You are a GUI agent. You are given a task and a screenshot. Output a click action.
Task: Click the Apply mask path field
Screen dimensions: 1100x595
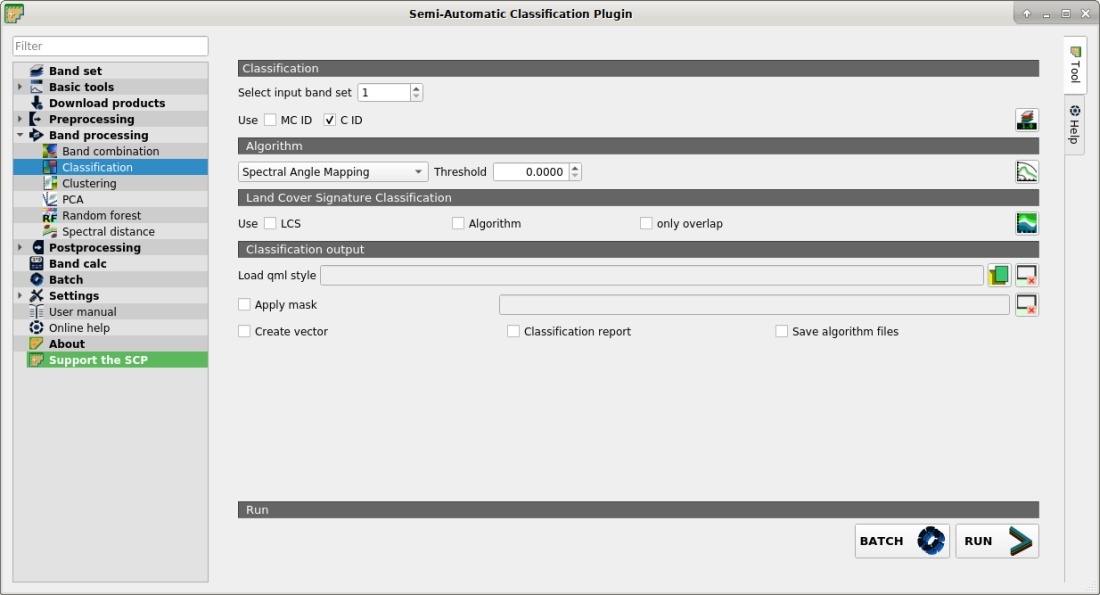coord(754,305)
